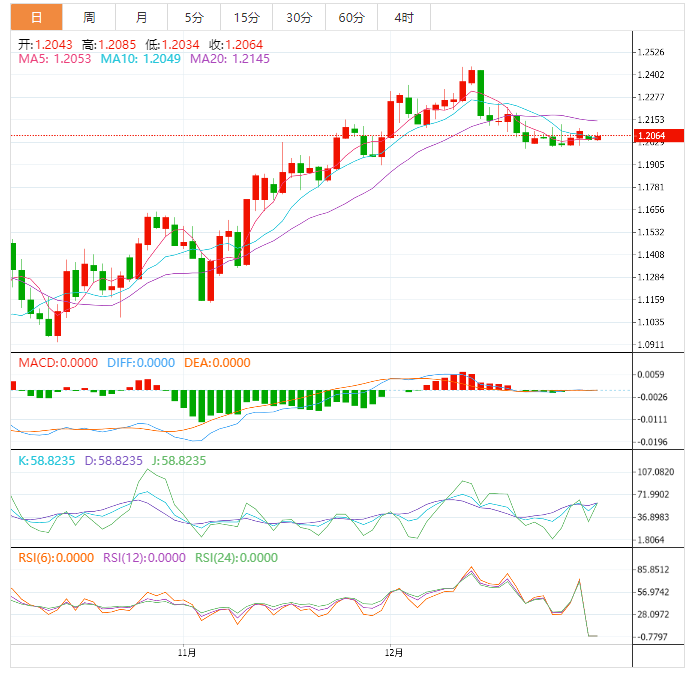The height and width of the screenshot is (675, 686).
Task: Click the RSI(6):0.0000 label
Action: pyautogui.click(x=56, y=558)
